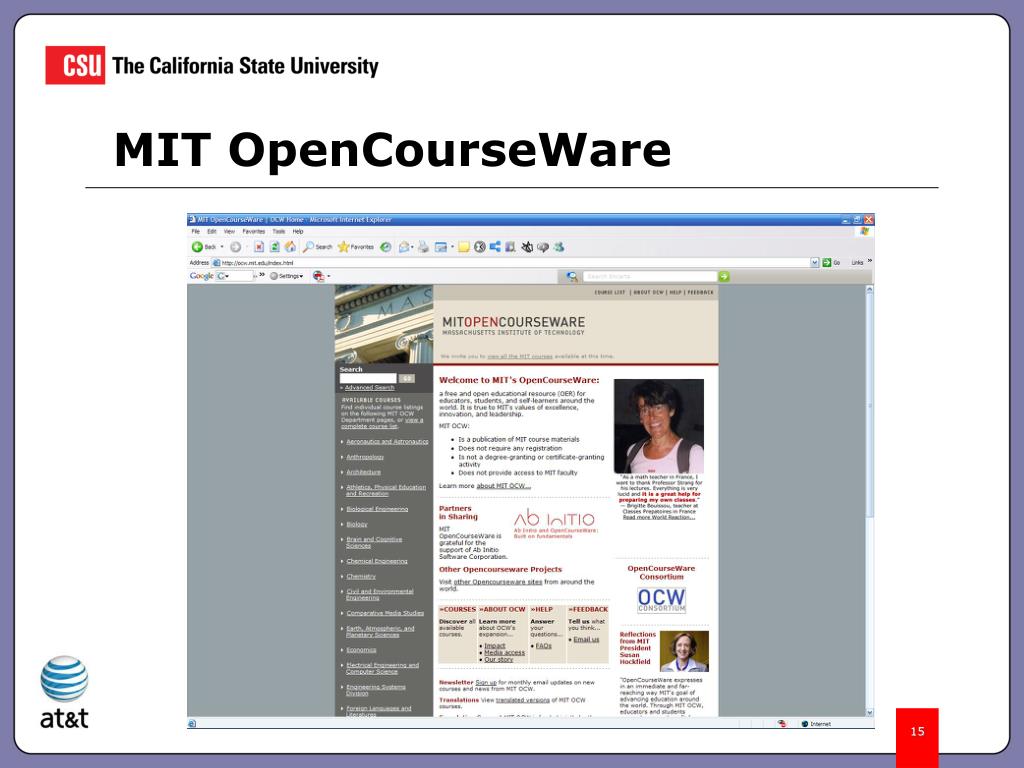
Task: Click newsletter Sign up link
Action: pos(486,682)
